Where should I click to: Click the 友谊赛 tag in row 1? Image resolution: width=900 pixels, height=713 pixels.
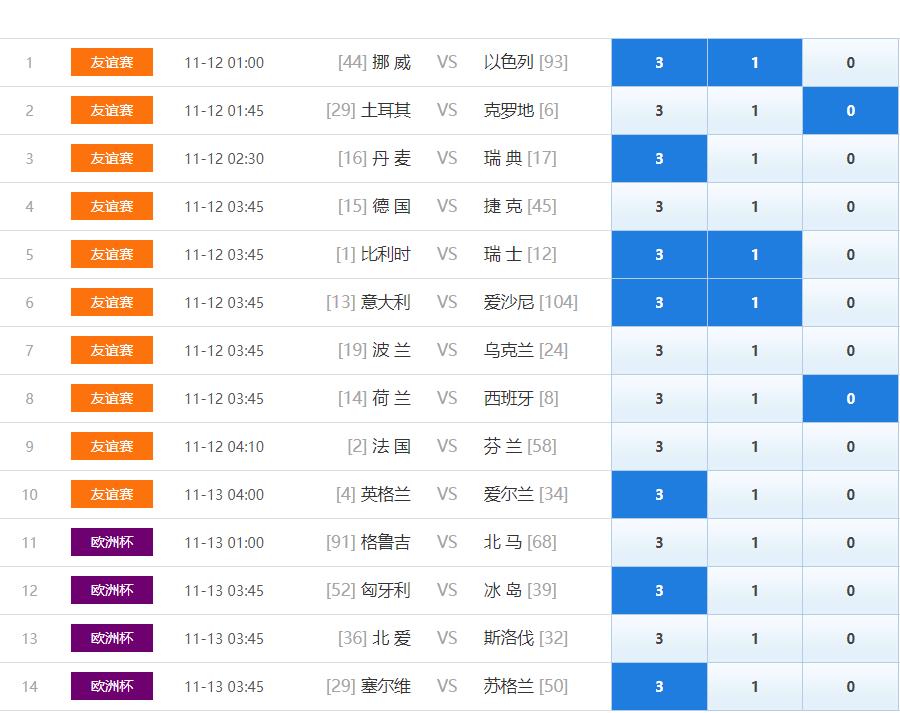(x=112, y=62)
